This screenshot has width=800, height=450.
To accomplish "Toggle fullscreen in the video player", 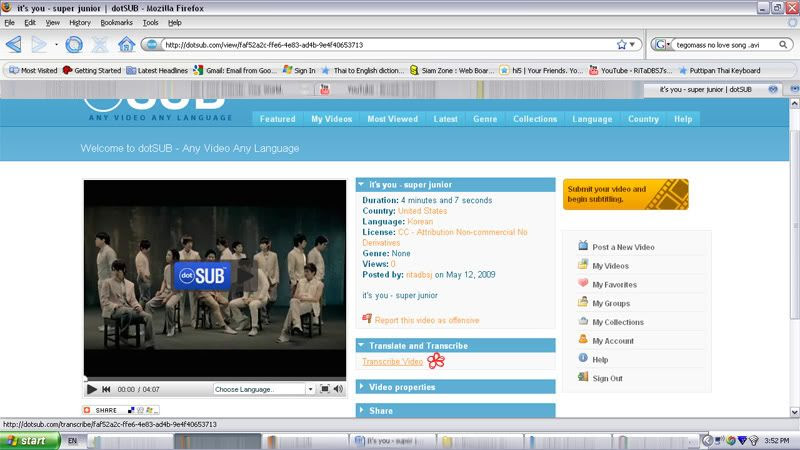I will tap(324, 389).
